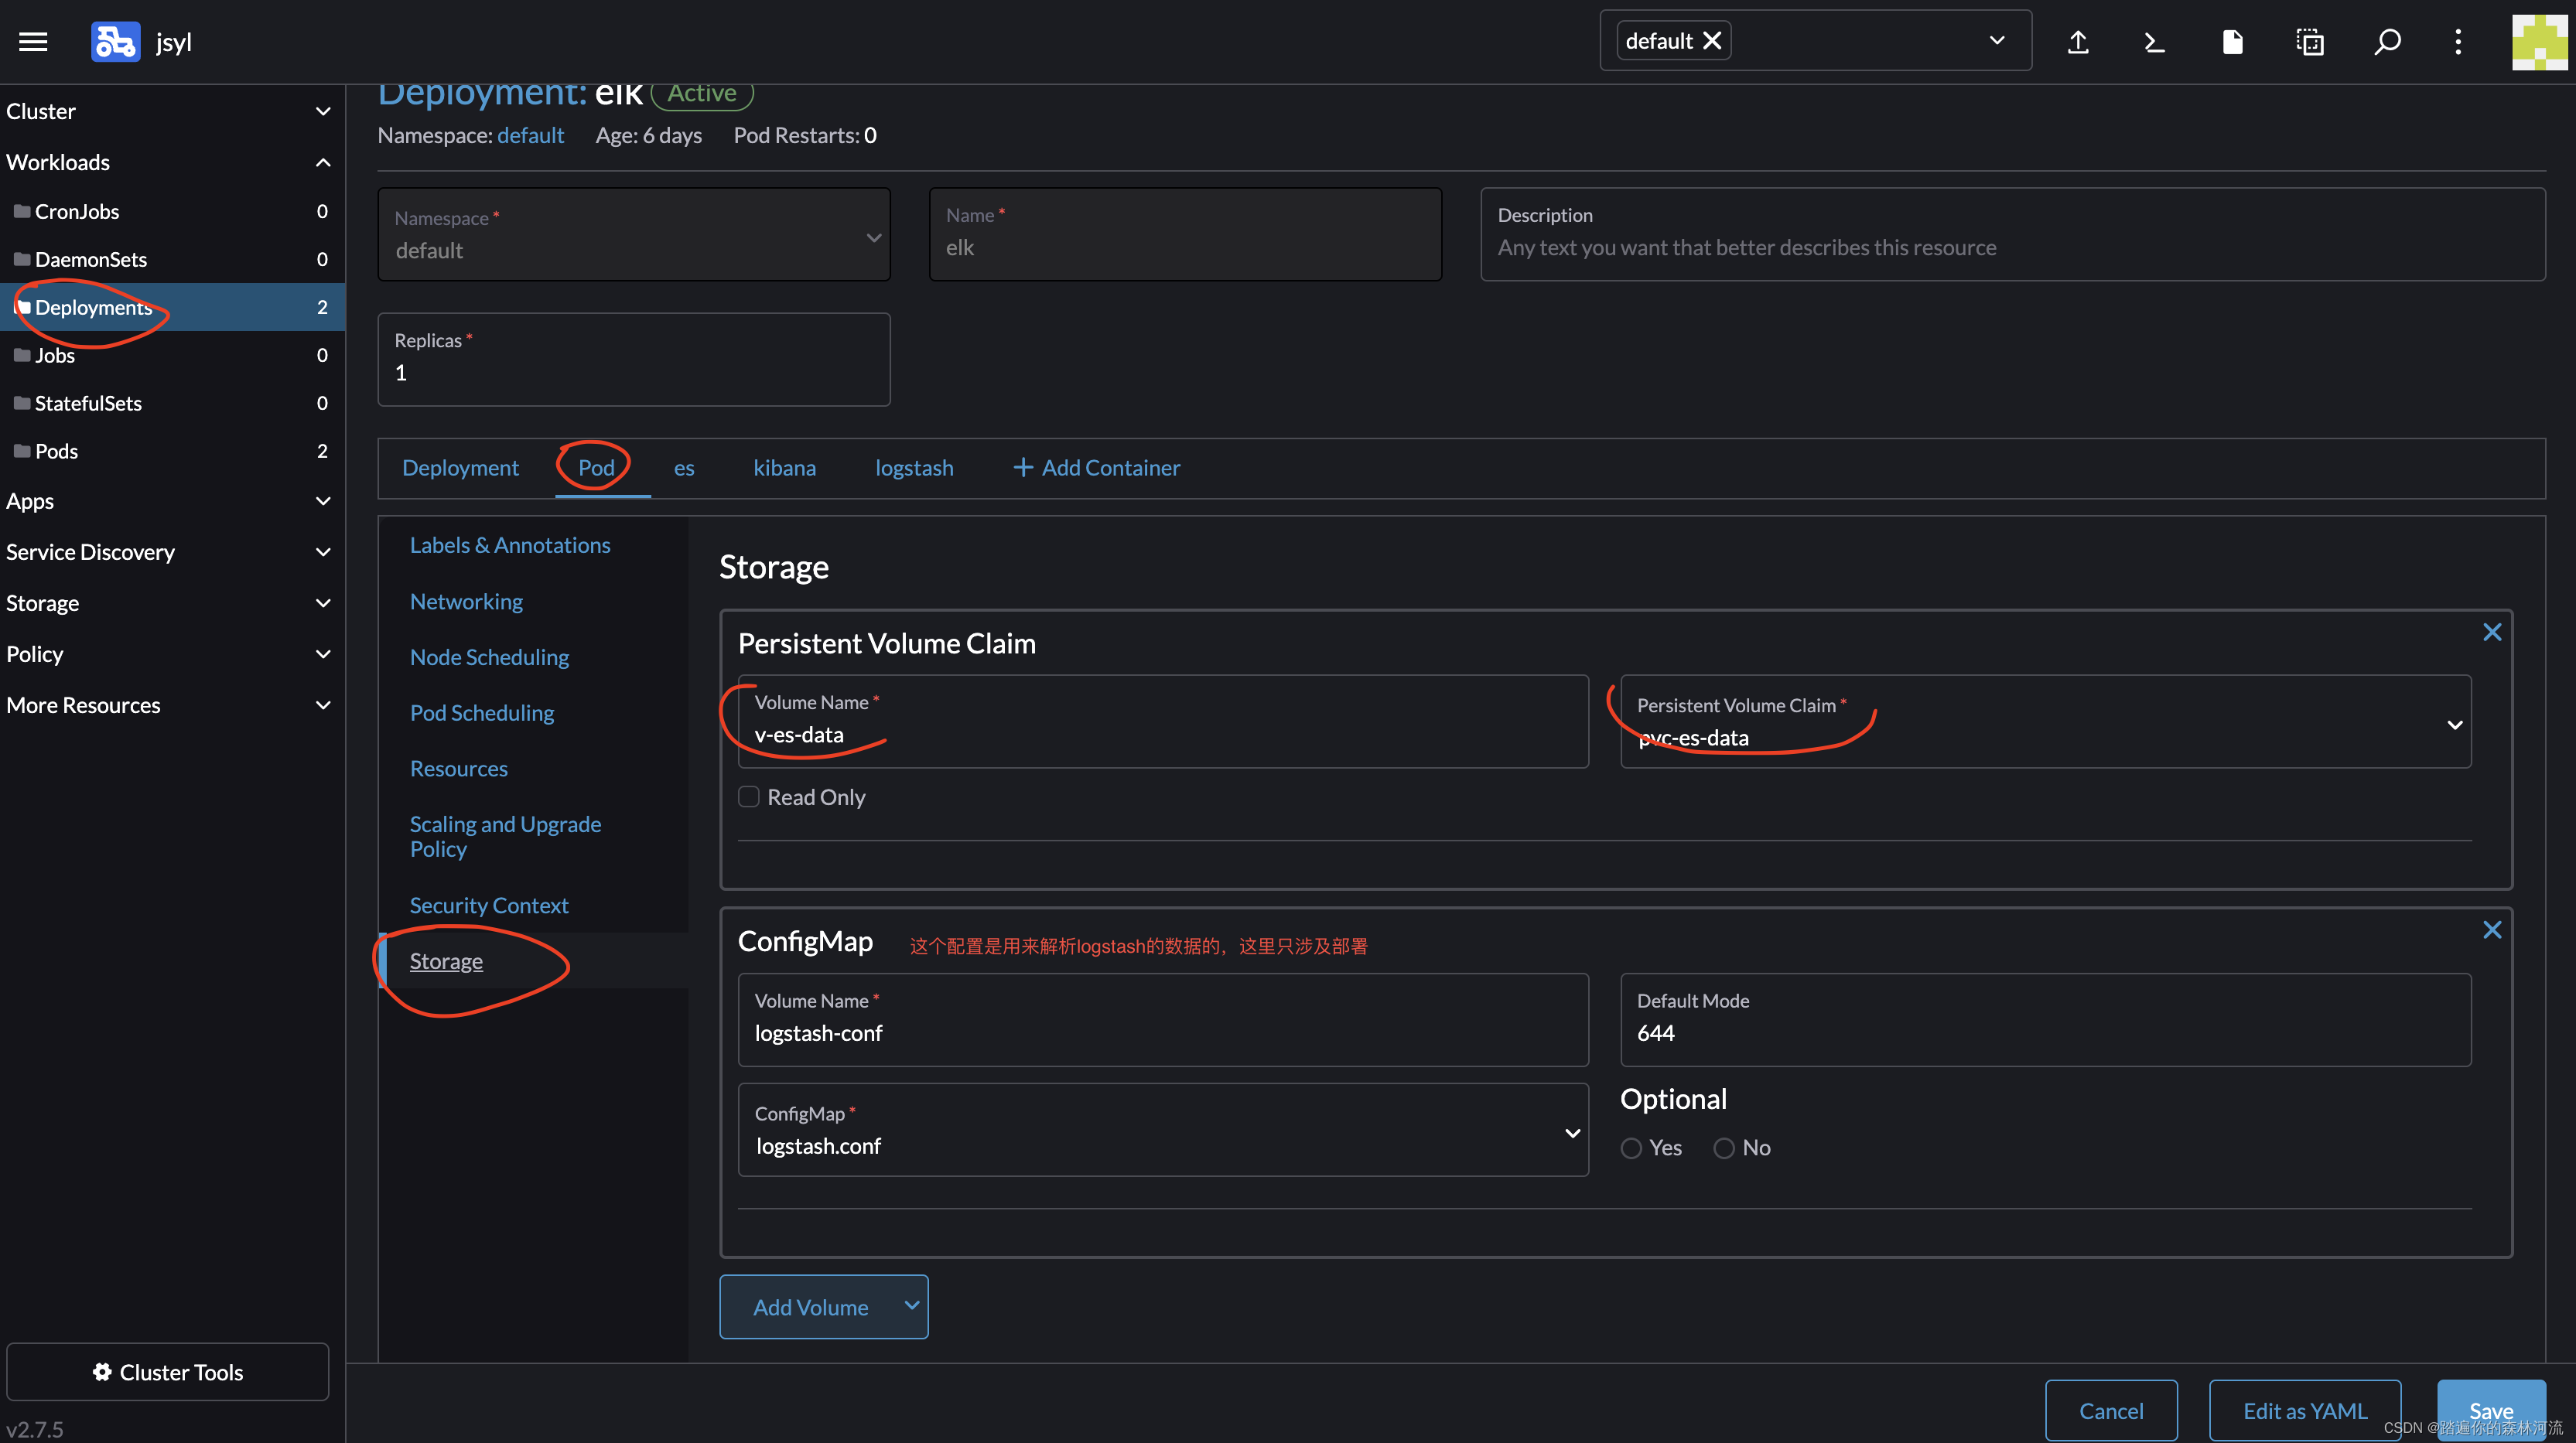Open the Node Scheduling section
This screenshot has height=1443, width=2576.
[x=489, y=657]
